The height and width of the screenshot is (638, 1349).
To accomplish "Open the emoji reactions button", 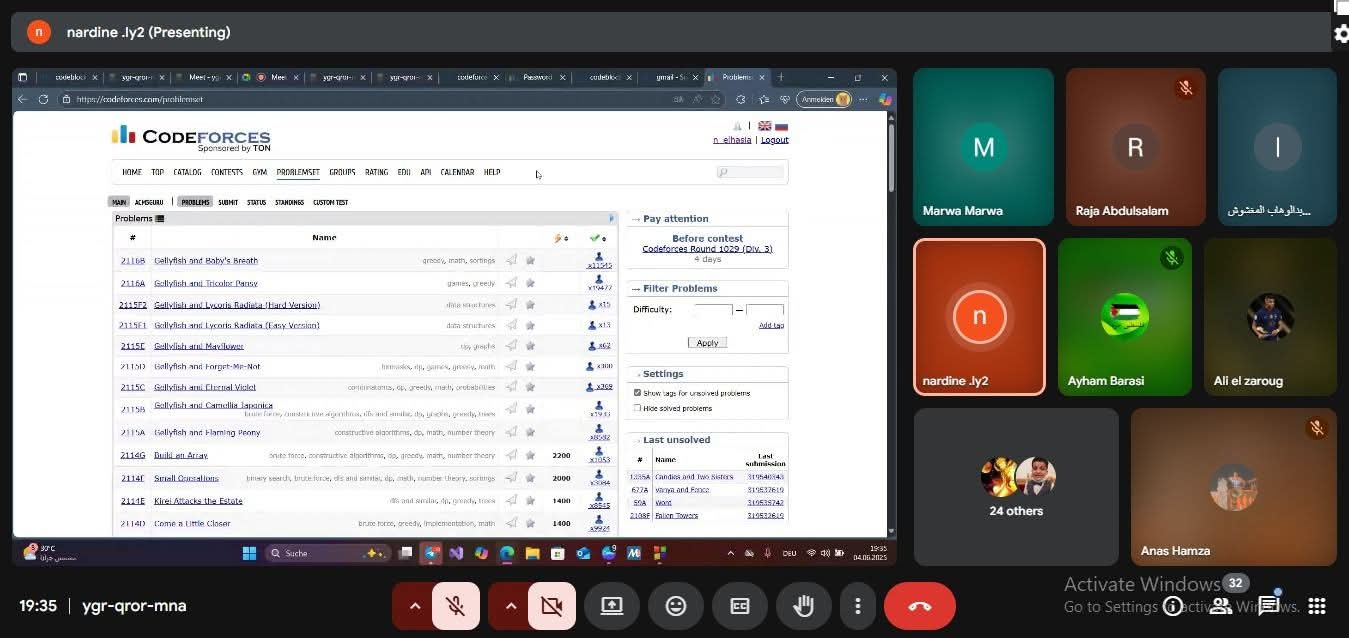I will (x=676, y=606).
